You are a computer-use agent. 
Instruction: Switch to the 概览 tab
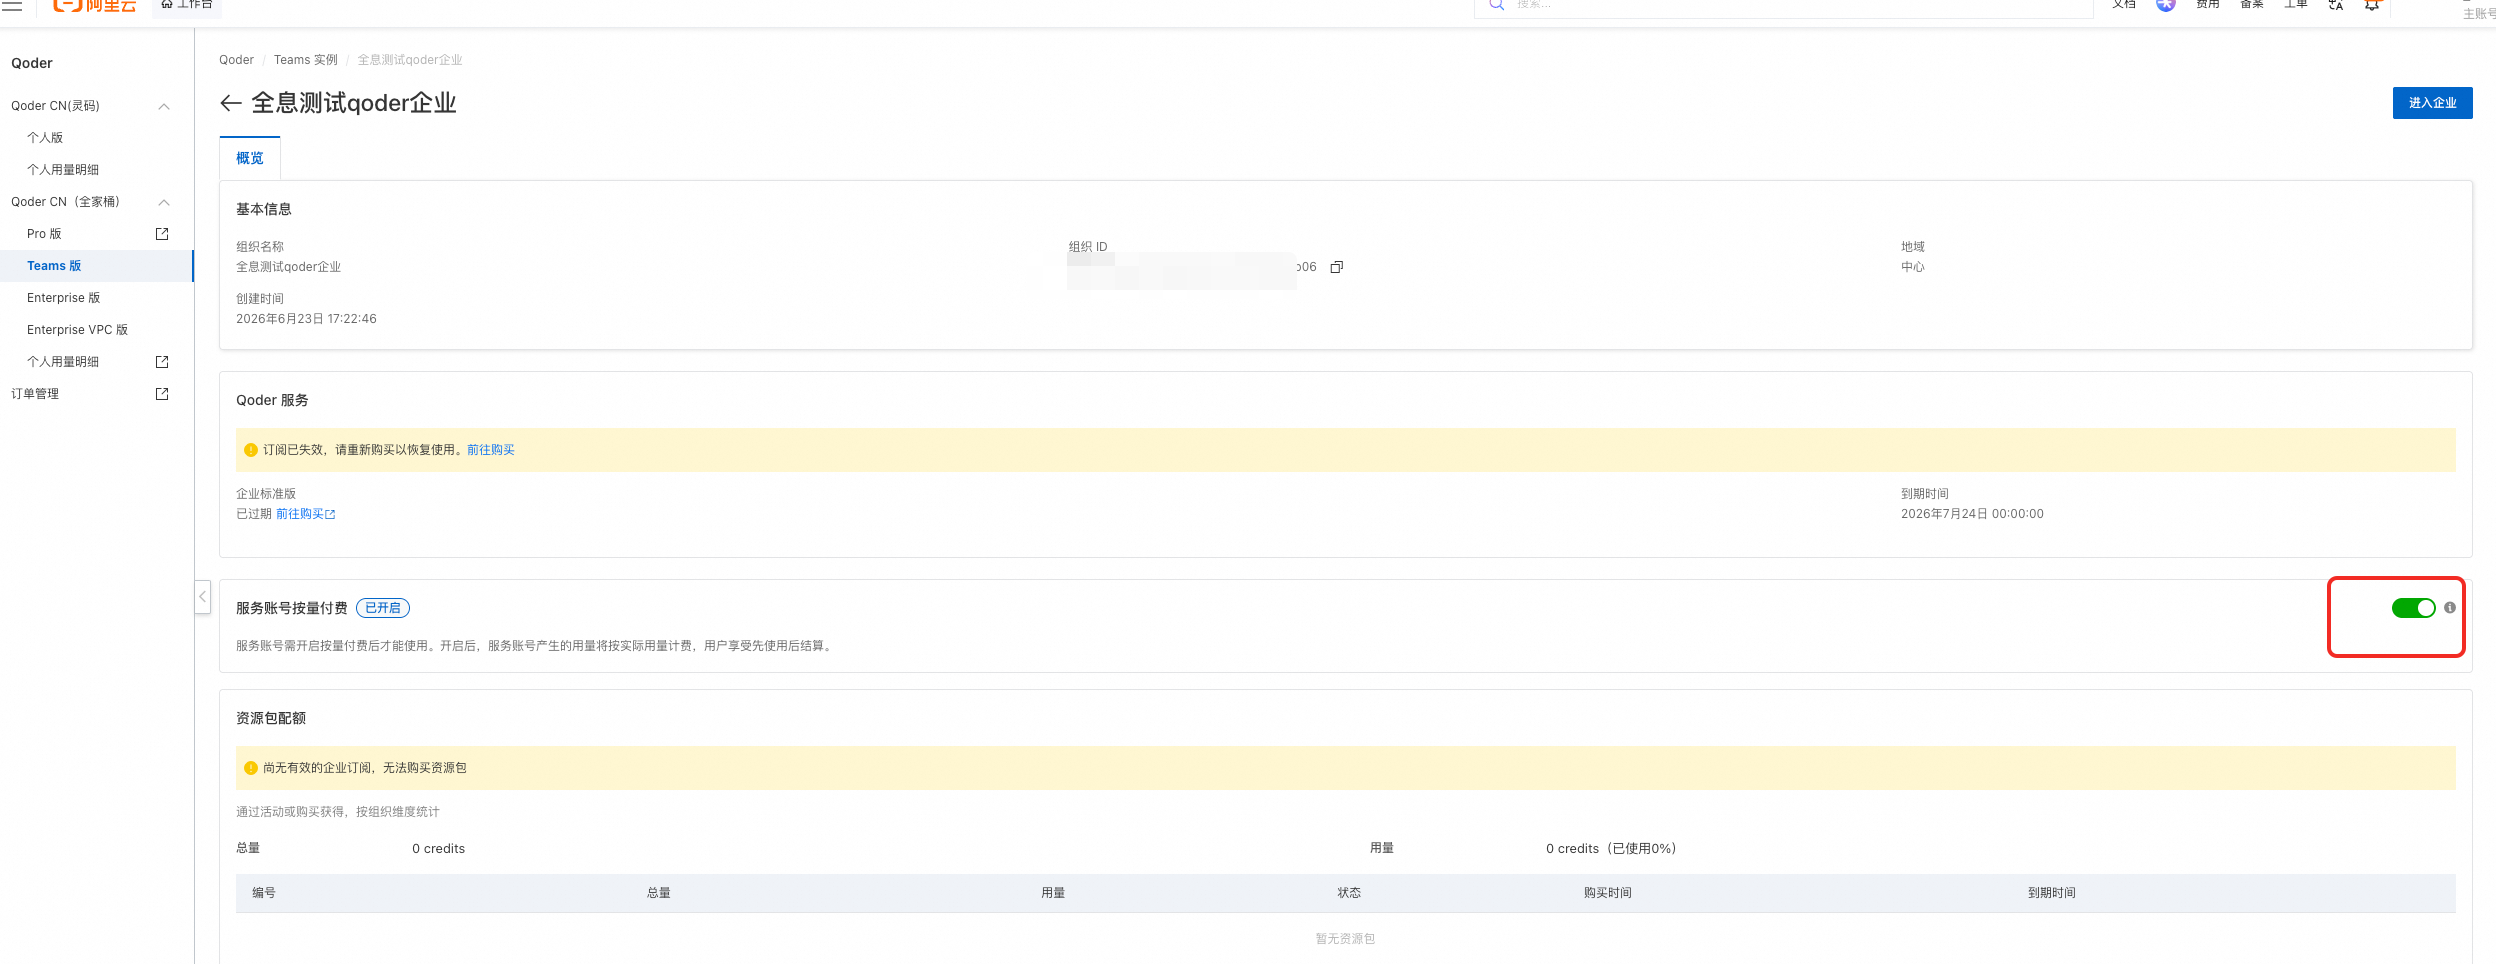pyautogui.click(x=250, y=158)
